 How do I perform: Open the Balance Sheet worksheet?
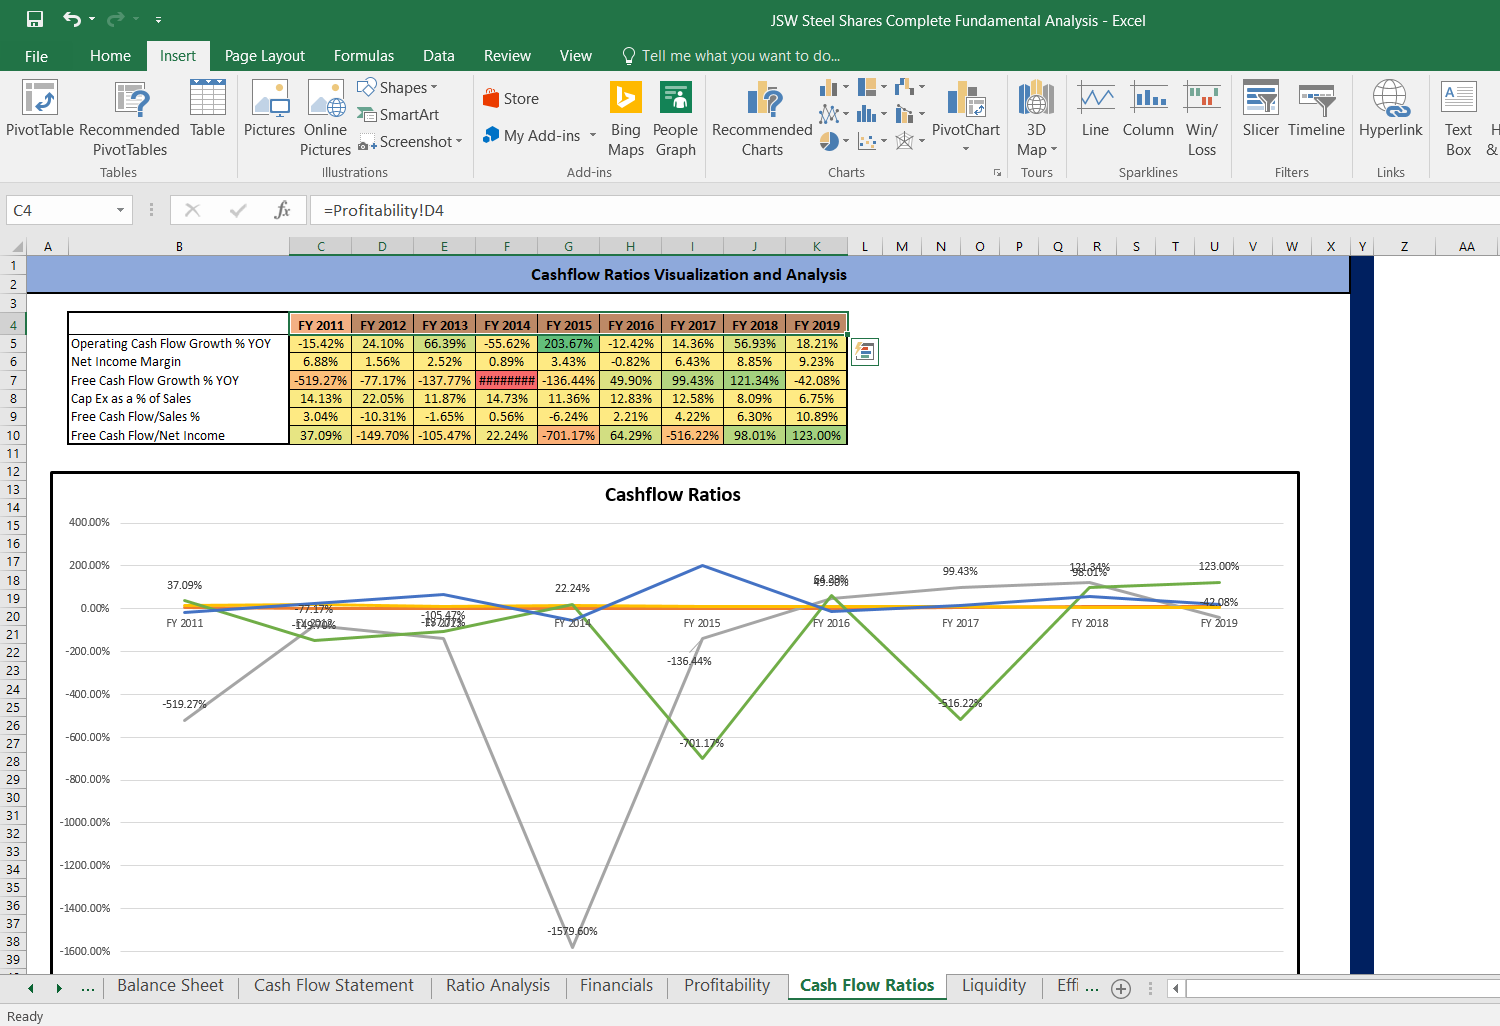tap(171, 986)
